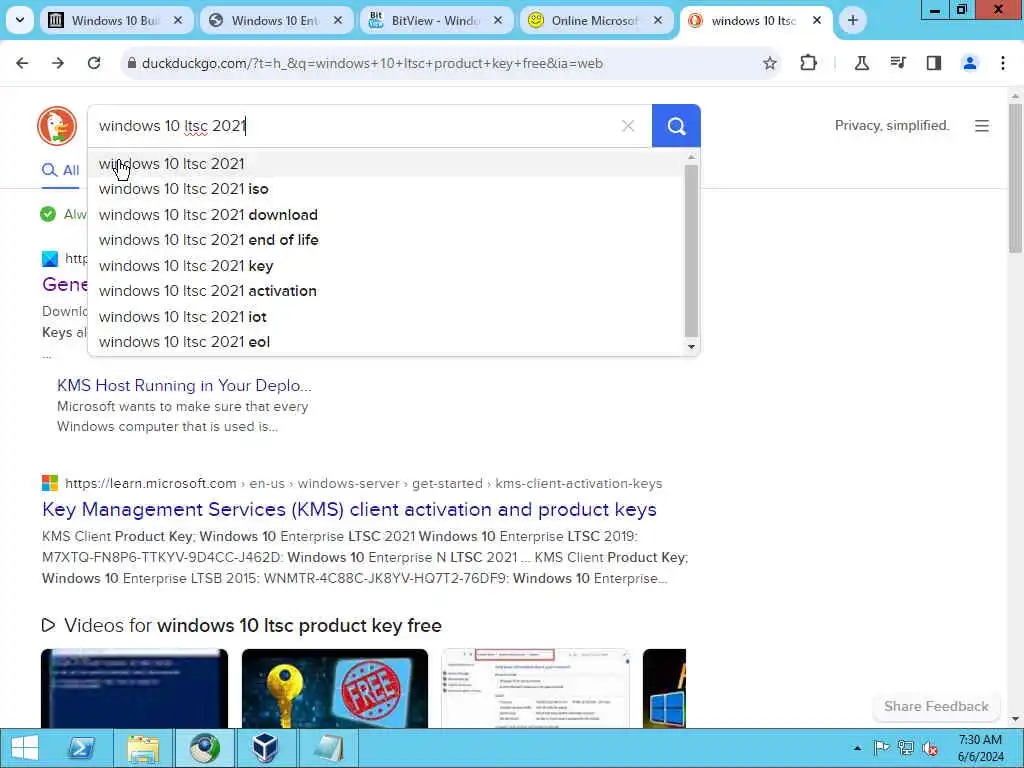Choose suggestion "windows 10 ltsc 2021 iso"

pos(387,189)
